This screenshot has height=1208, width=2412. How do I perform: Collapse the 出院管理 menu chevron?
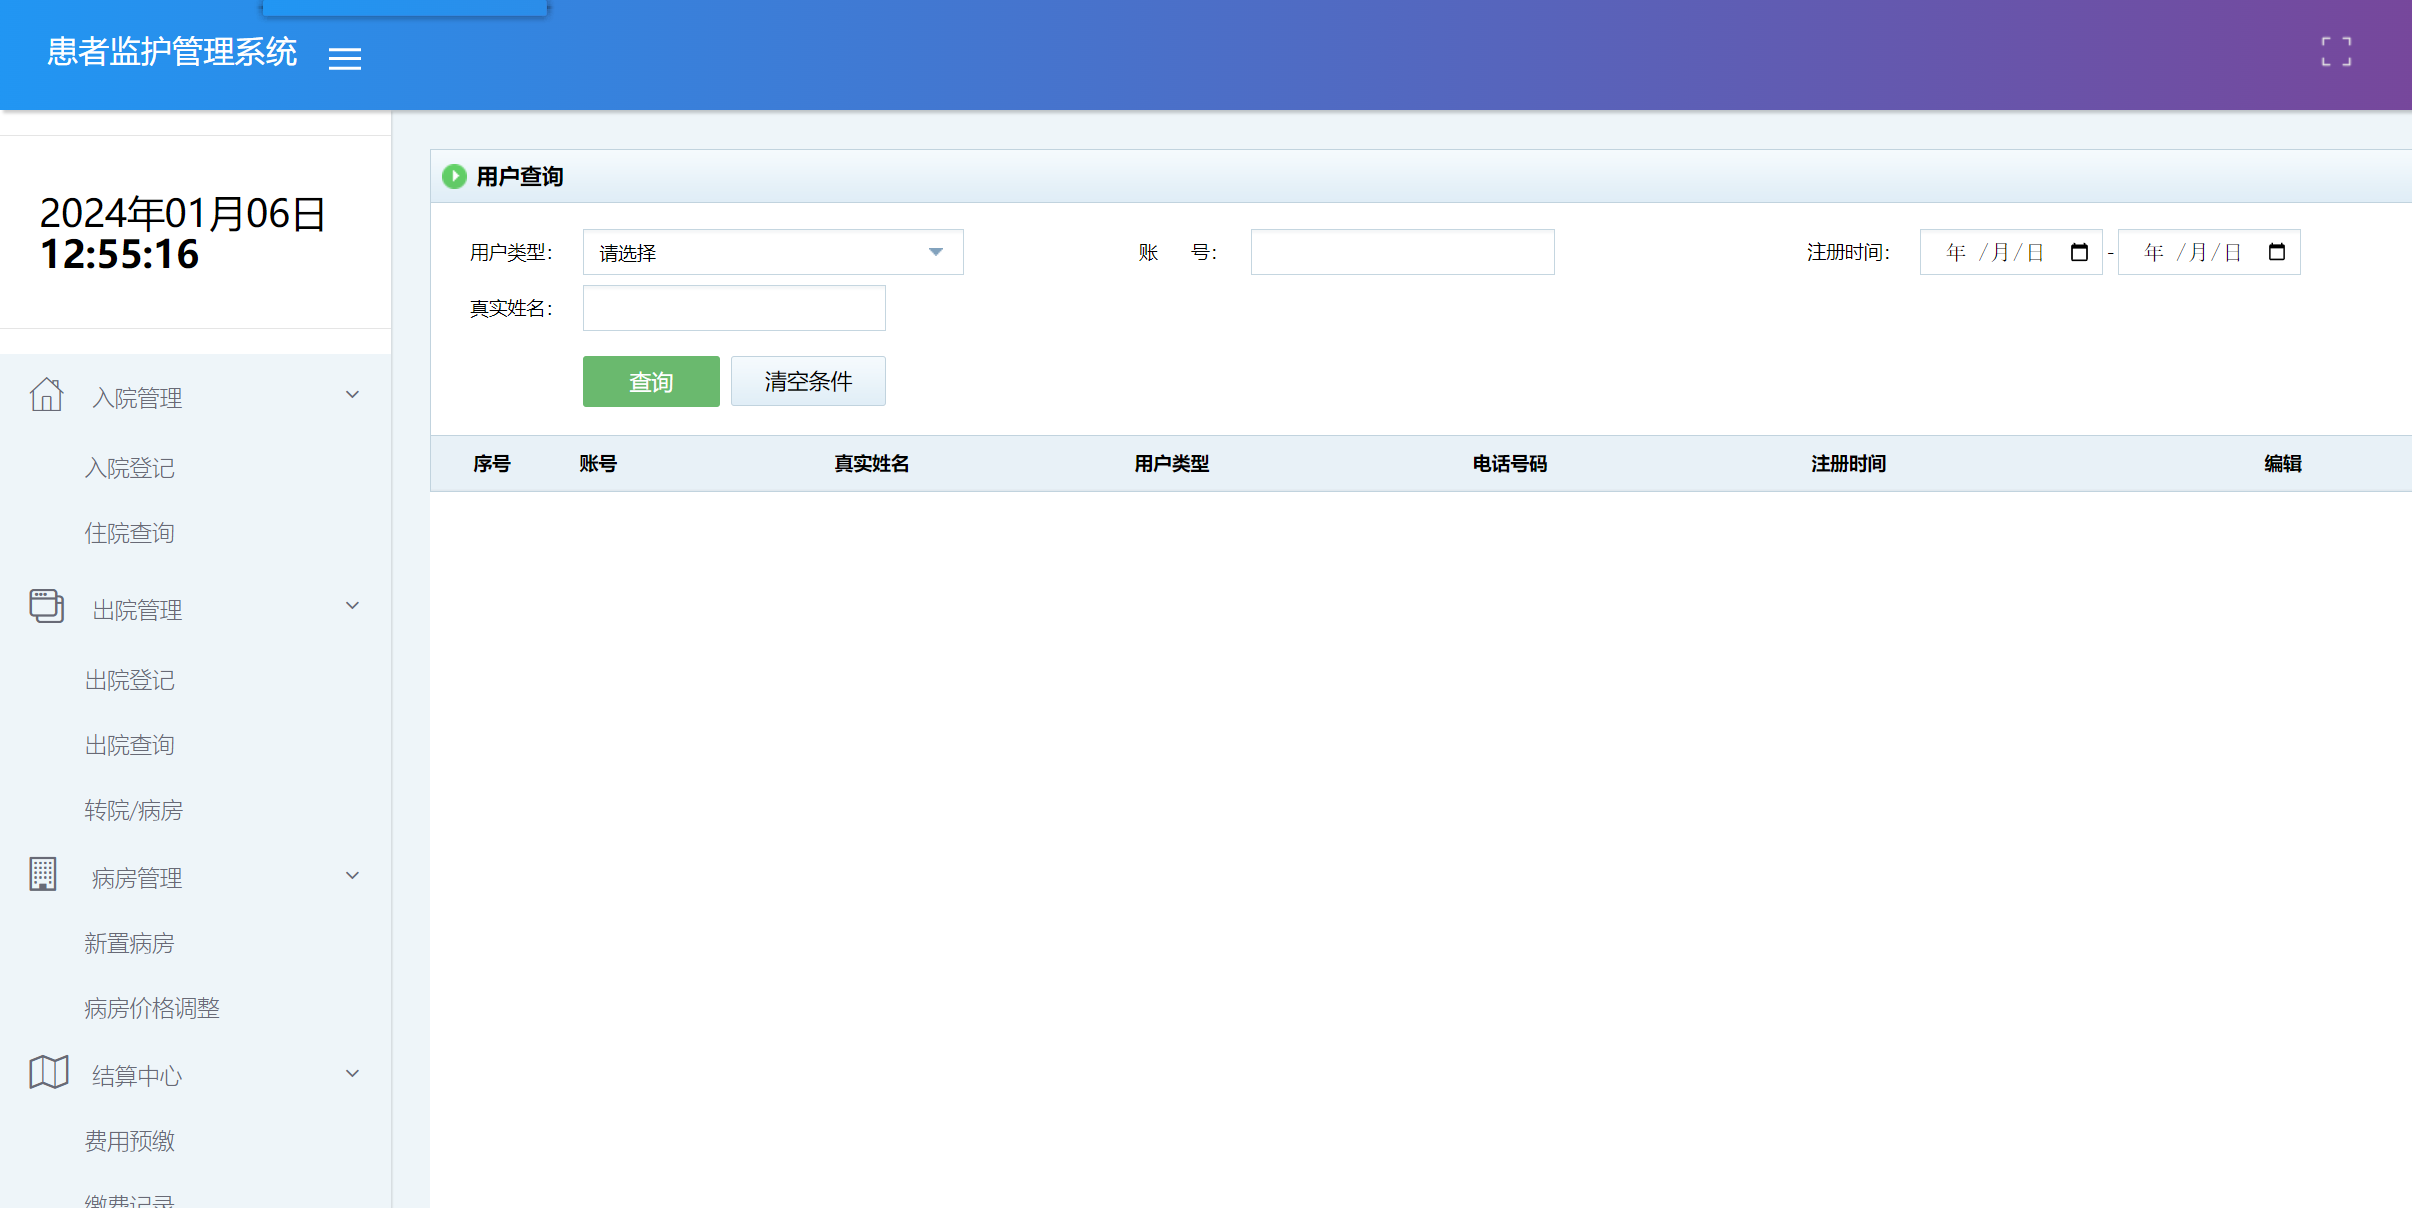pos(352,606)
